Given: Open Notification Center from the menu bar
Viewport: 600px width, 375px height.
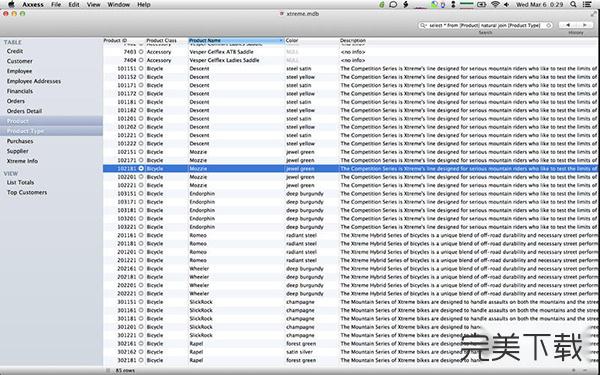Looking at the screenshot, I should [587, 5].
